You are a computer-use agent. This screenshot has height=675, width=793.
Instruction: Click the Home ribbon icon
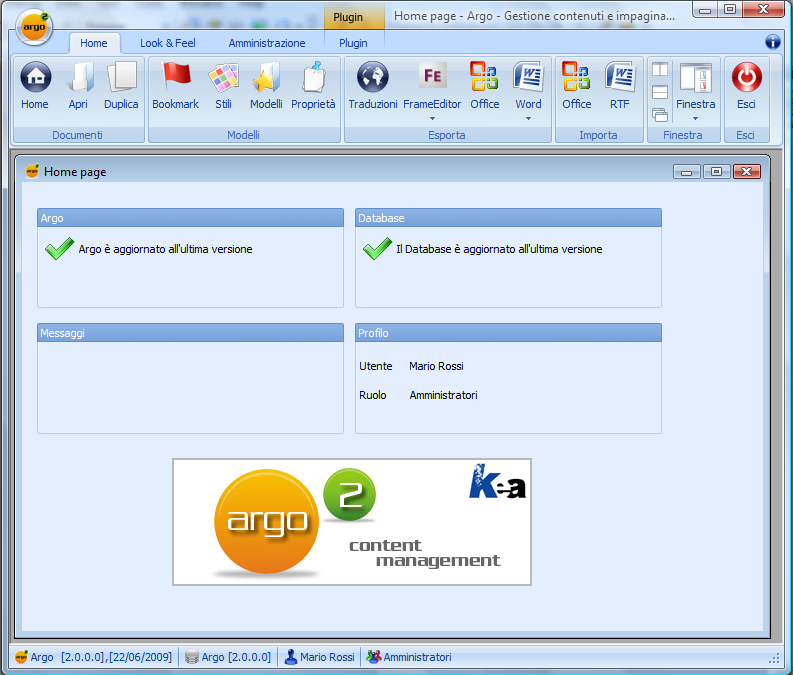coord(35,77)
